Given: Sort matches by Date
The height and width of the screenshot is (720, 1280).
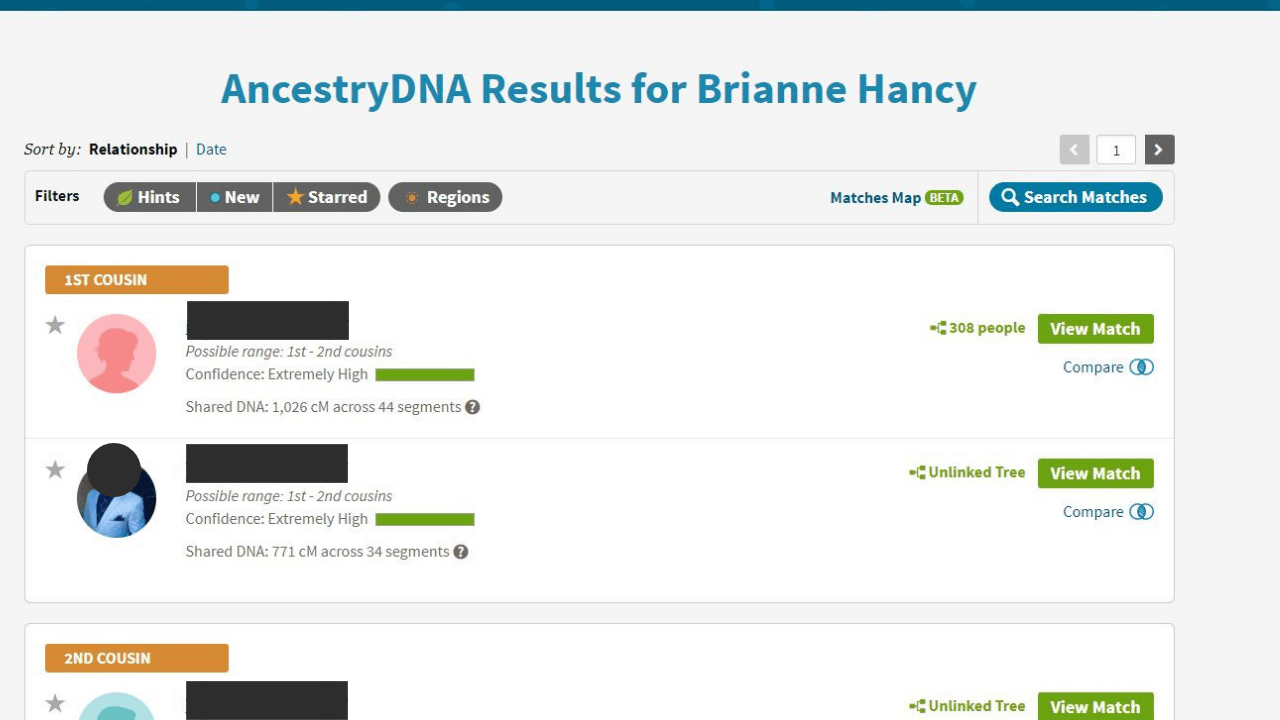Looking at the screenshot, I should pos(211,149).
